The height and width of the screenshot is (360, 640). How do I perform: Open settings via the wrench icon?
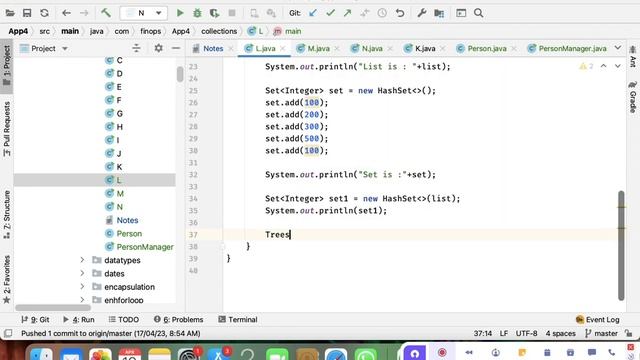pyautogui.click(x=422, y=13)
